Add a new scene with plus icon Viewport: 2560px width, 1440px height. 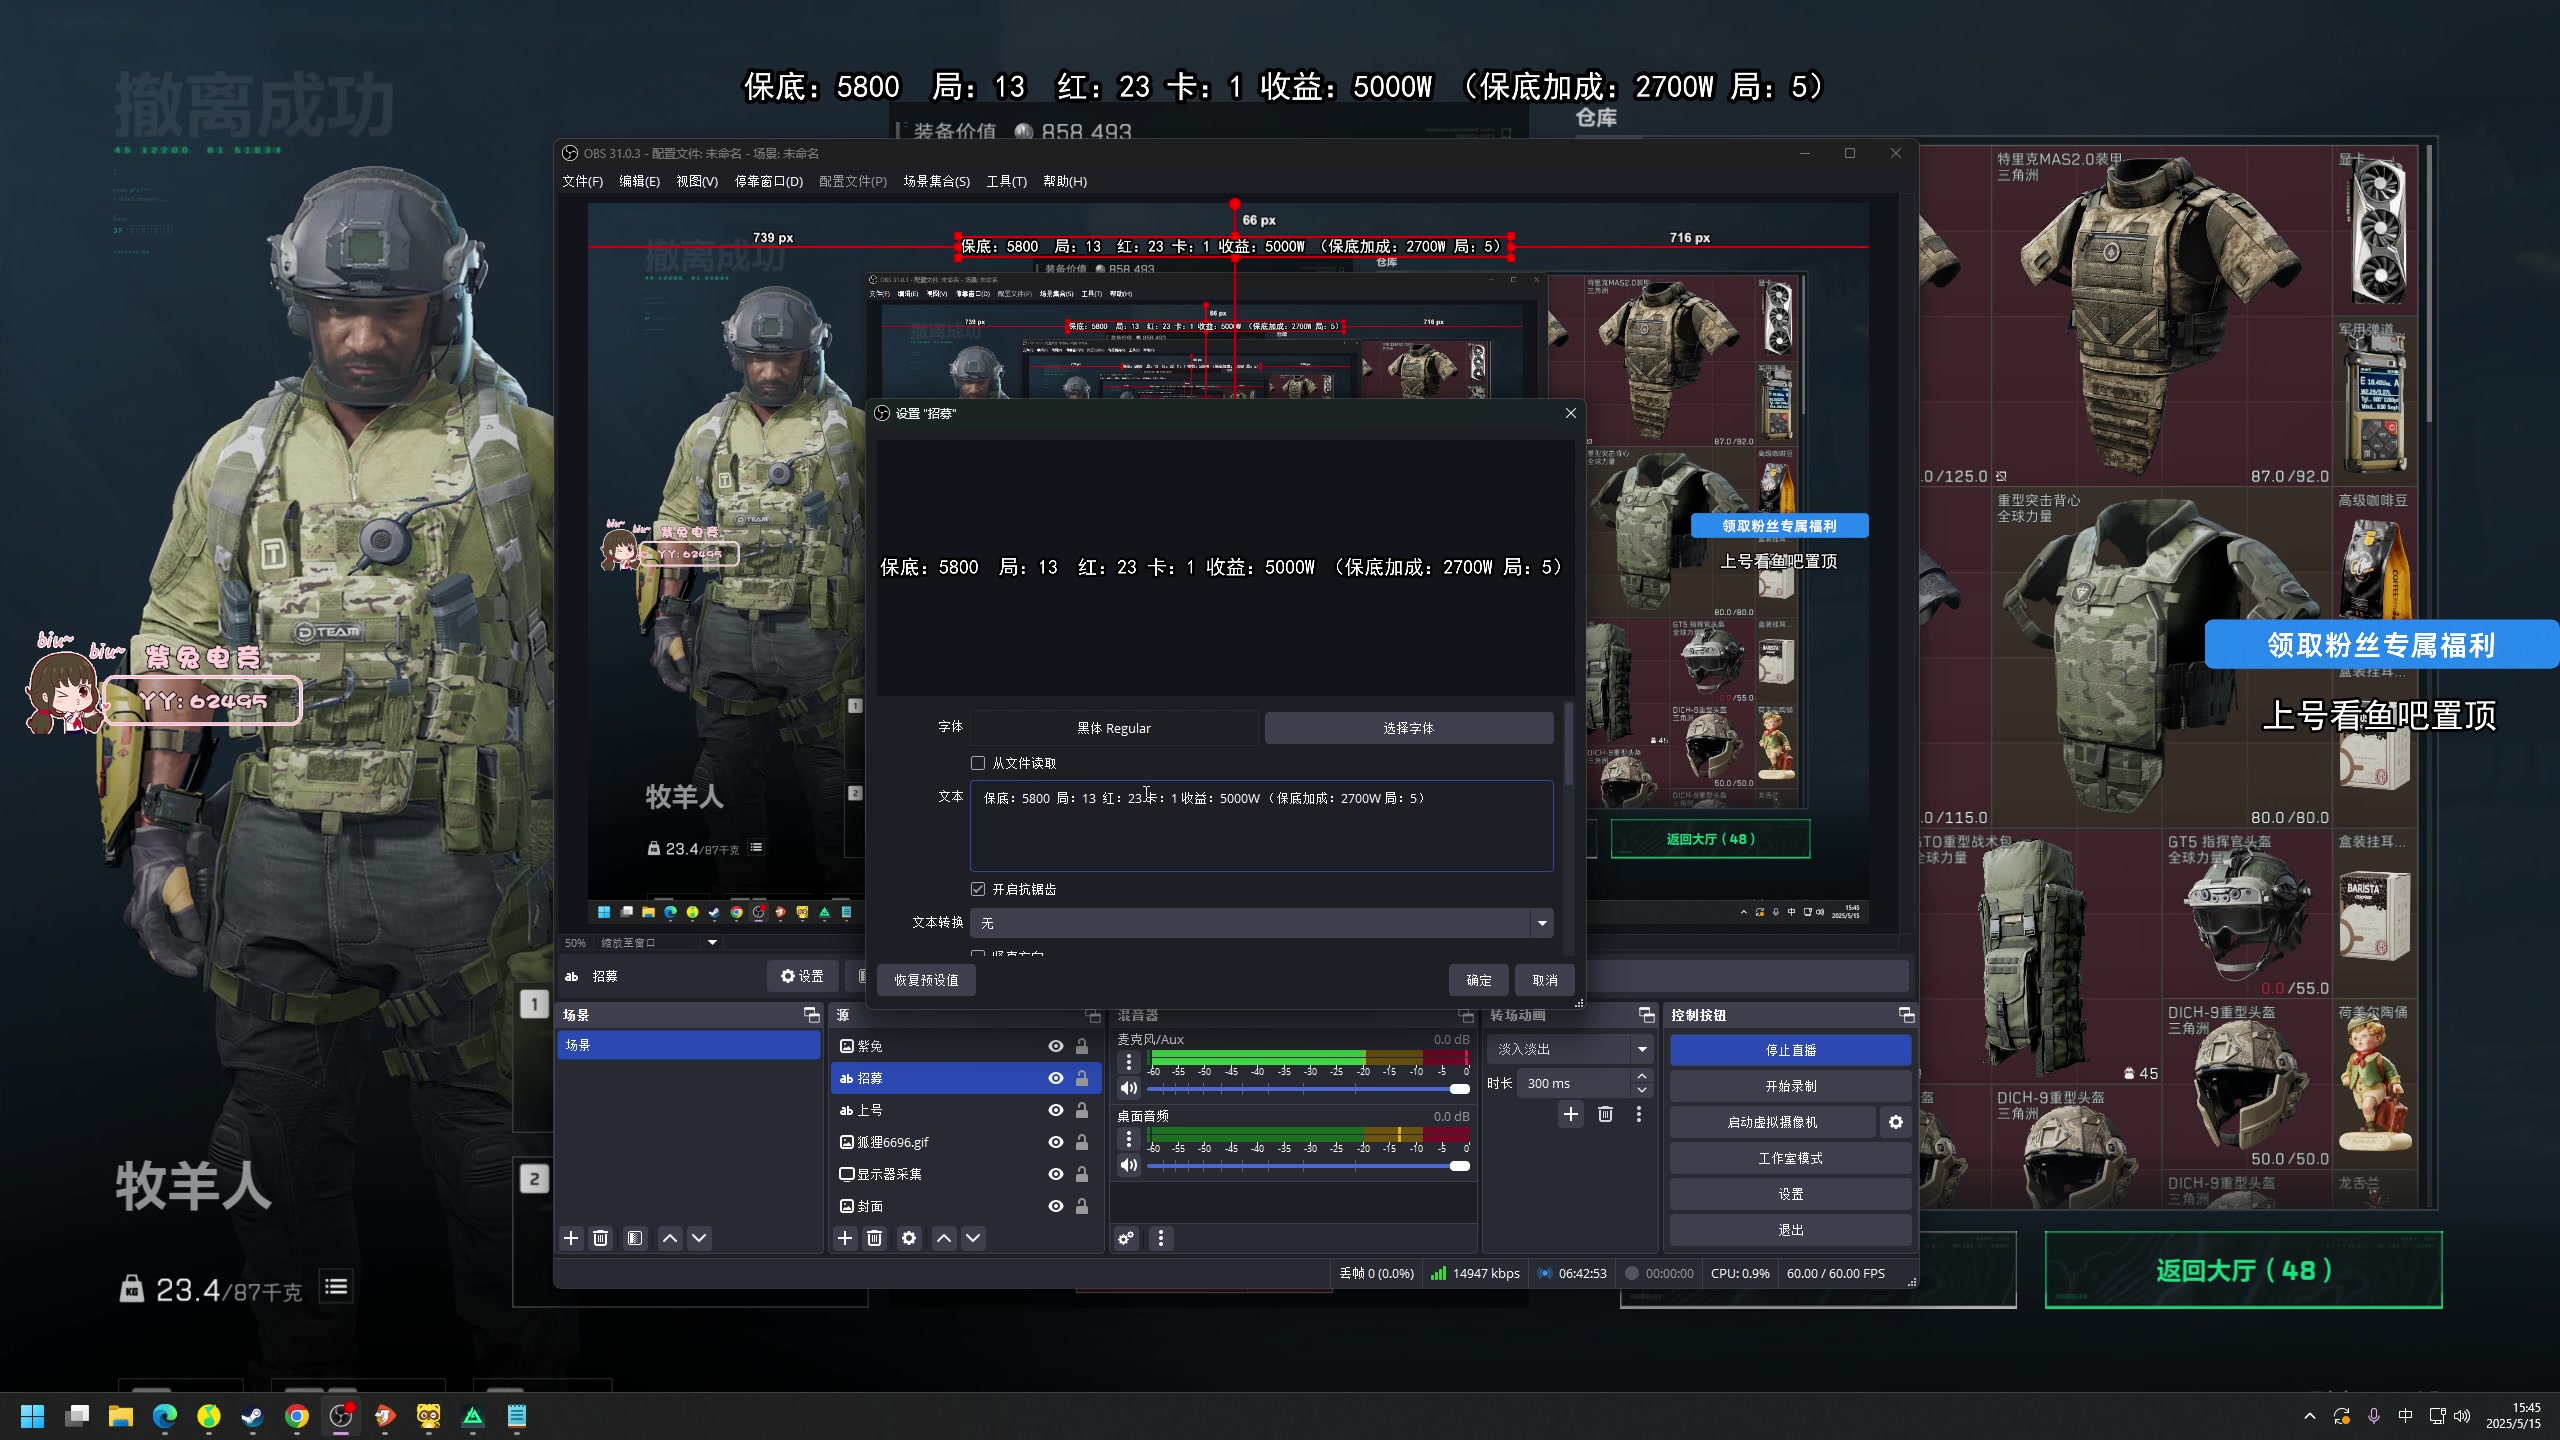click(x=571, y=1238)
